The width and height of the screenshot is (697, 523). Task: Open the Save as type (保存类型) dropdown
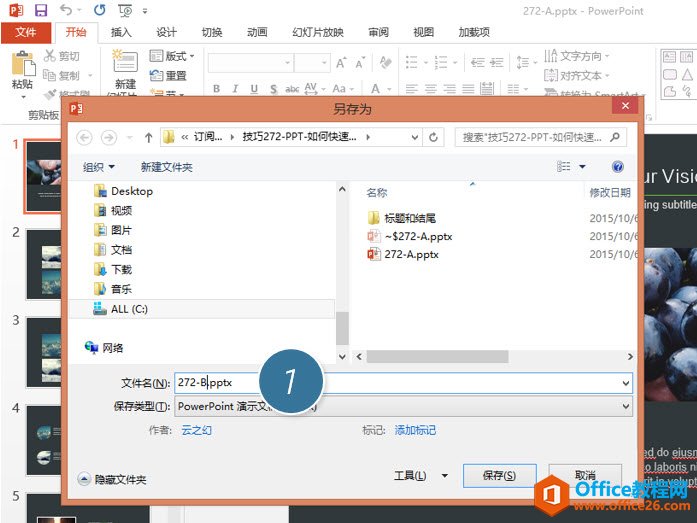coord(403,406)
